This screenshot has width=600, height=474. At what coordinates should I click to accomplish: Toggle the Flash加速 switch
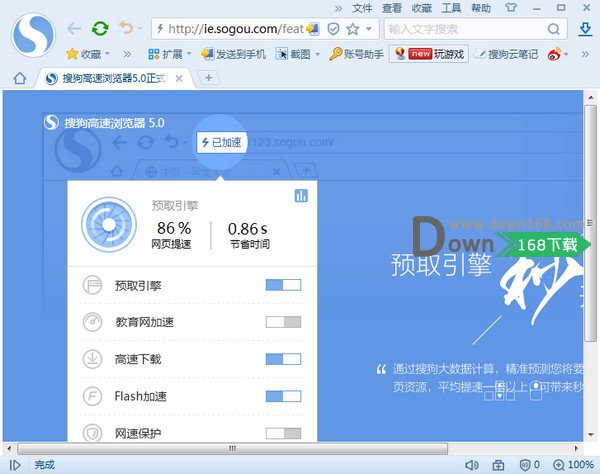(284, 396)
